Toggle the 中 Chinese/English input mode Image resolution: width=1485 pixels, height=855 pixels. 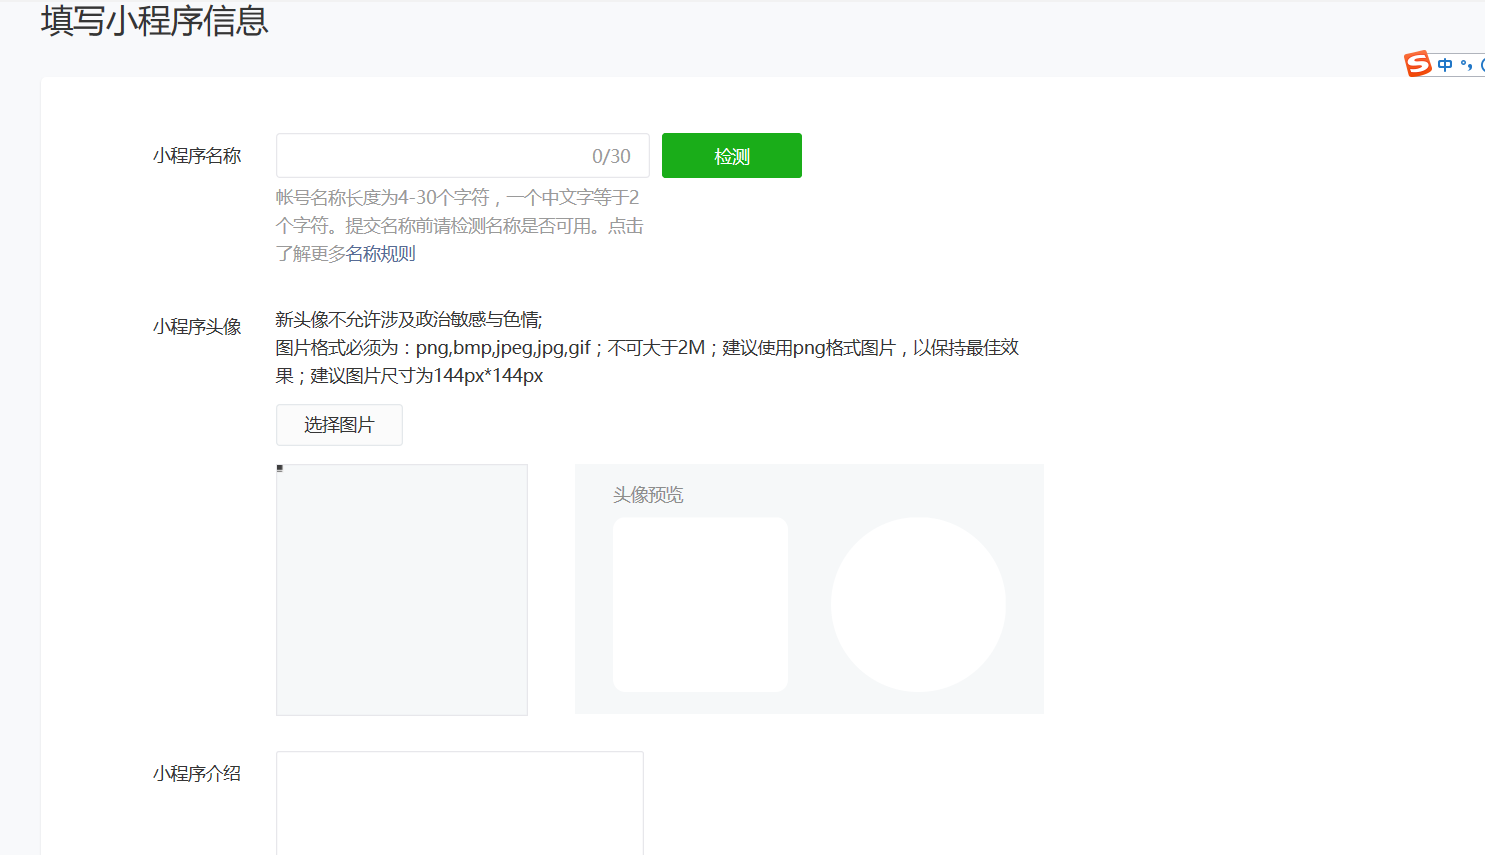1445,65
